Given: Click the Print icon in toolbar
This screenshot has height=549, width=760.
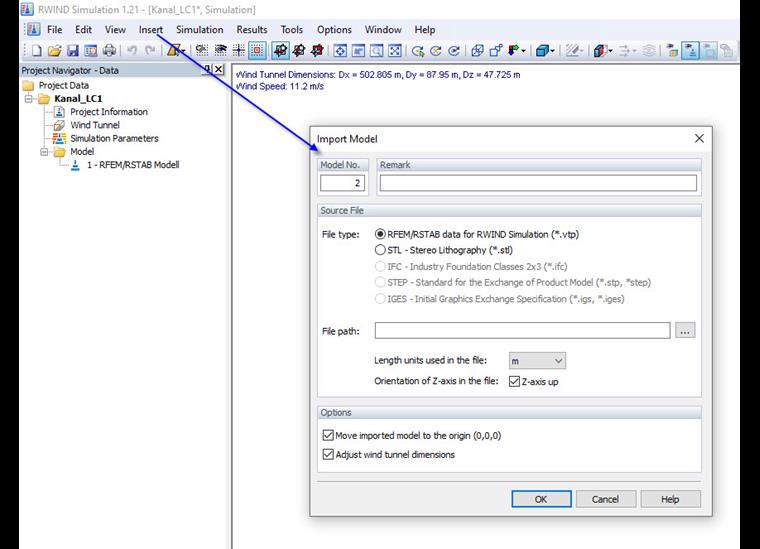Looking at the screenshot, I should pyautogui.click(x=109, y=50).
